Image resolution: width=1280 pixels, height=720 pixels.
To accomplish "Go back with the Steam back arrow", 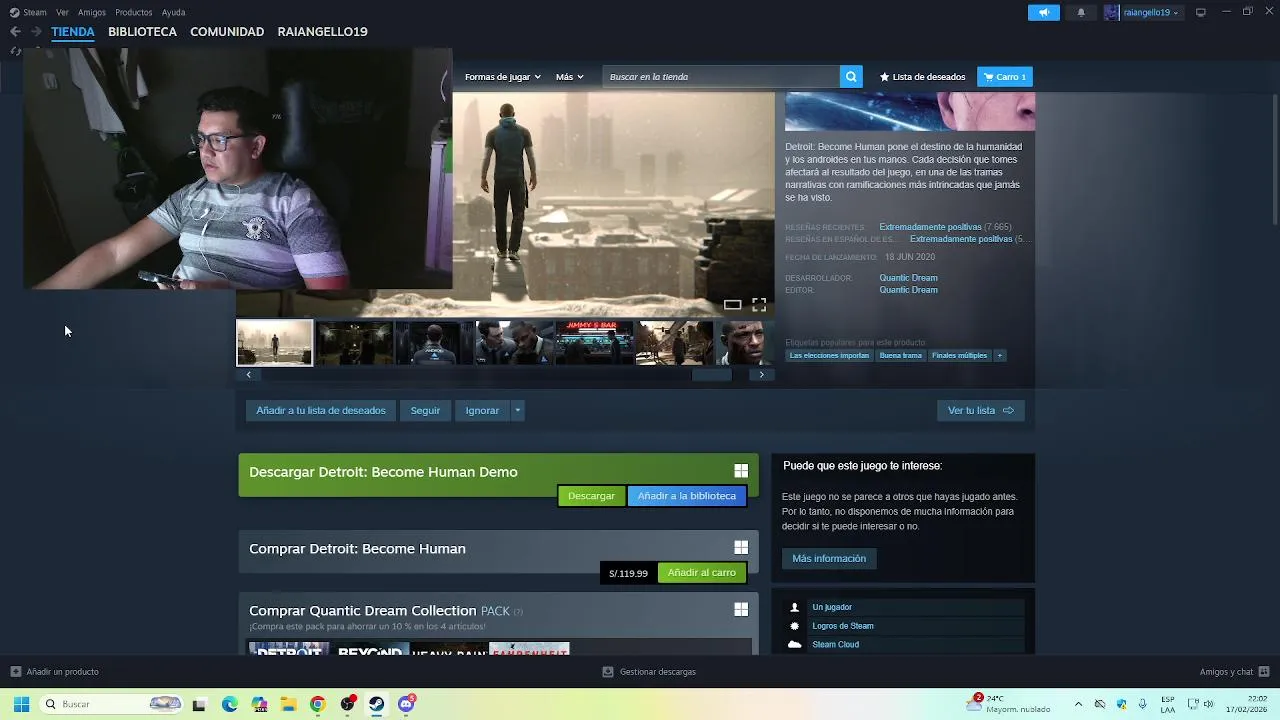I will (x=15, y=32).
